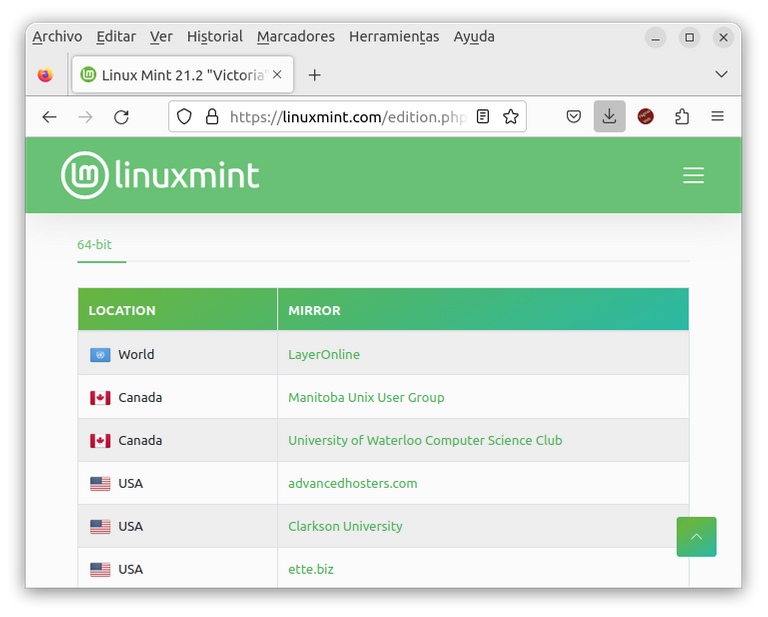Viewport: 768px width, 617px height.
Task: Open the Ver menu
Action: (161, 37)
